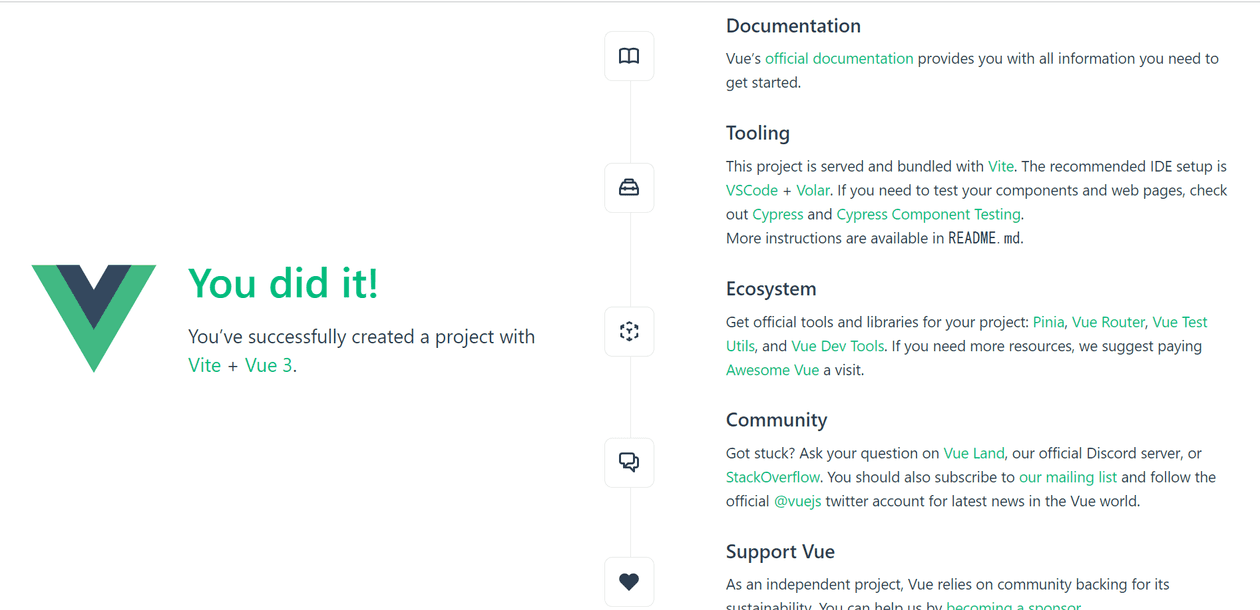Screen dimensions: 1260x610
Task: Click the Documentation book icon
Action: (629, 56)
